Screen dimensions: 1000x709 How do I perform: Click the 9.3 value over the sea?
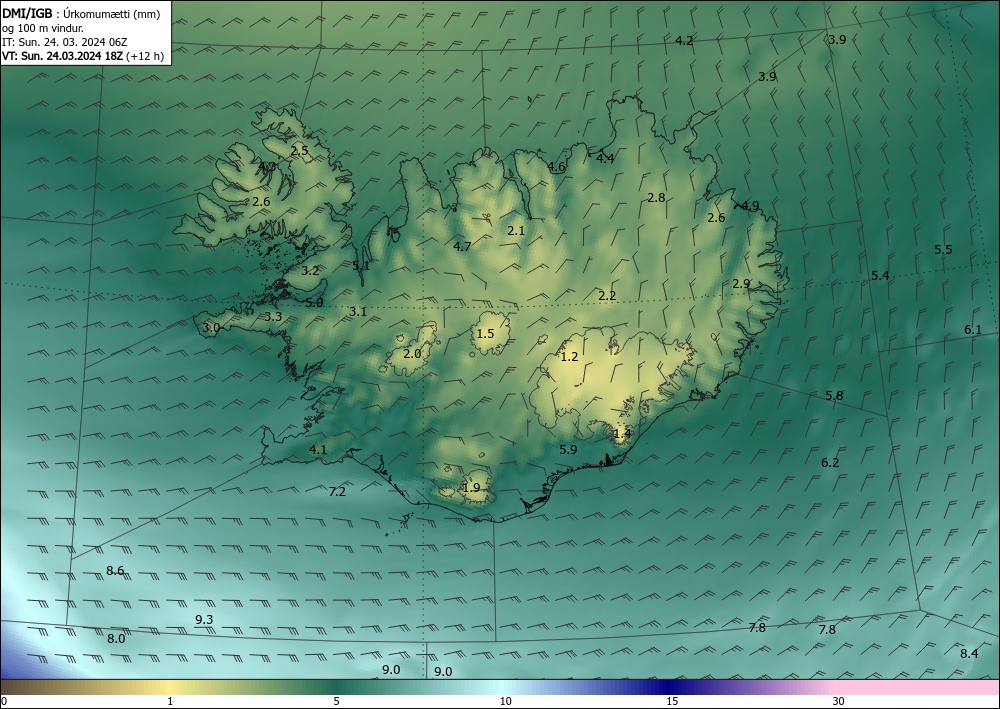click(x=204, y=620)
